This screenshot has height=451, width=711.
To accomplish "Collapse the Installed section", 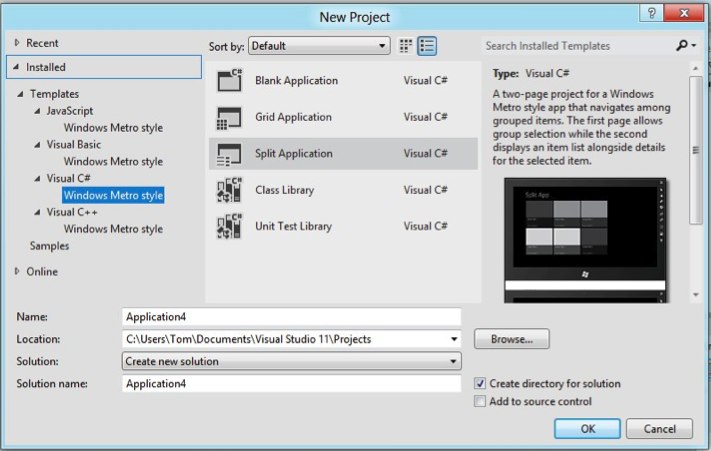I will tap(16, 67).
